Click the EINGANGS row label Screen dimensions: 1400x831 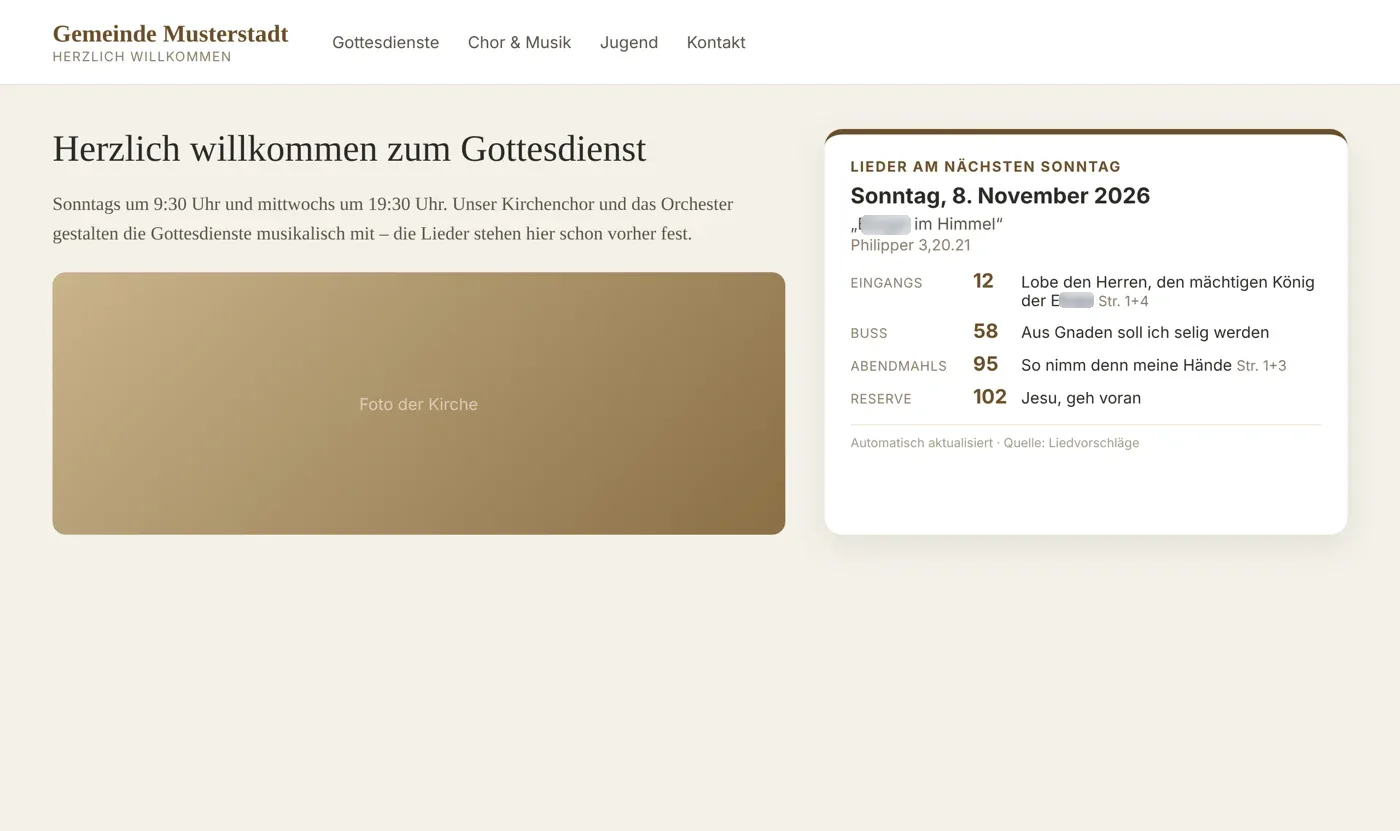pyautogui.click(x=886, y=283)
